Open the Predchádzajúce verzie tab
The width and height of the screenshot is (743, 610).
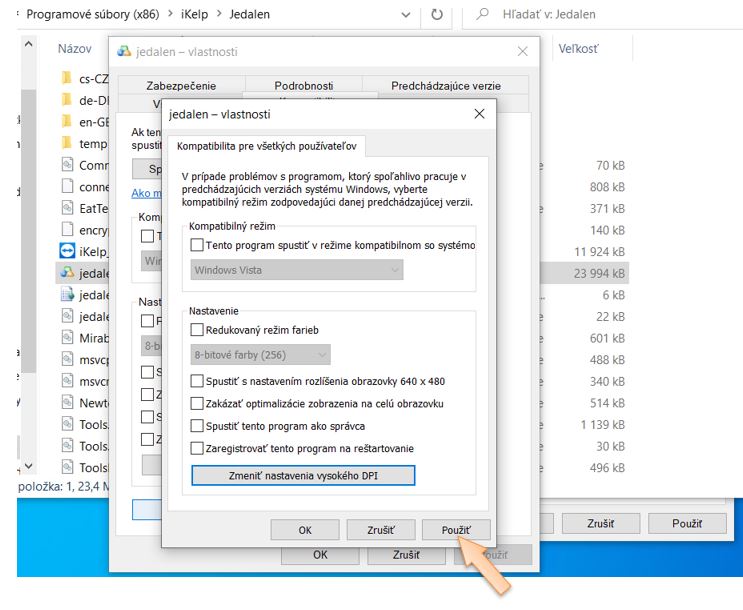pos(447,86)
